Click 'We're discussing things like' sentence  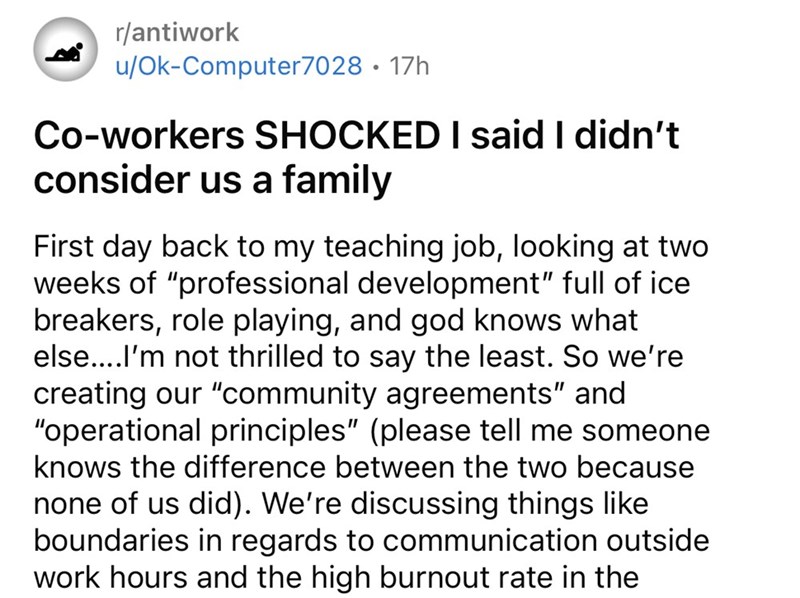pyautogui.click(x=455, y=504)
